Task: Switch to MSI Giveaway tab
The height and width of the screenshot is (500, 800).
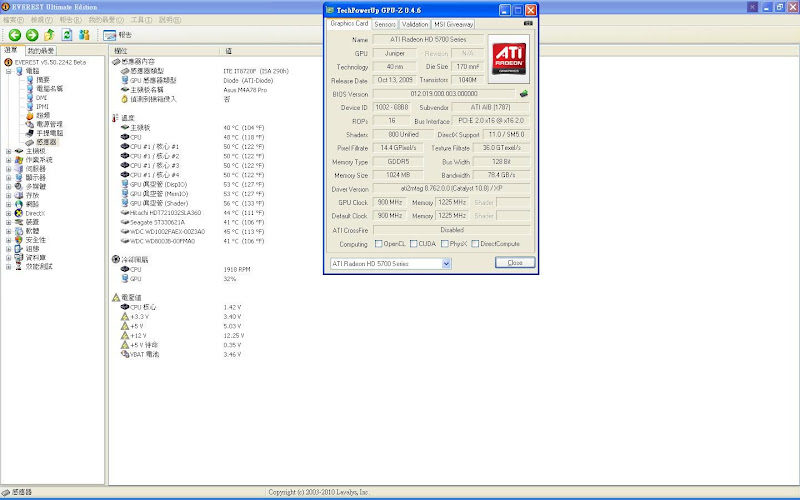Action: 453,24
